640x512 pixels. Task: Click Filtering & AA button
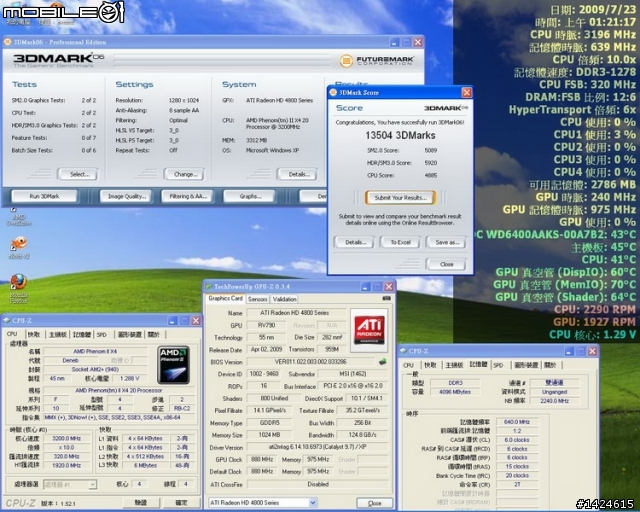(188, 196)
